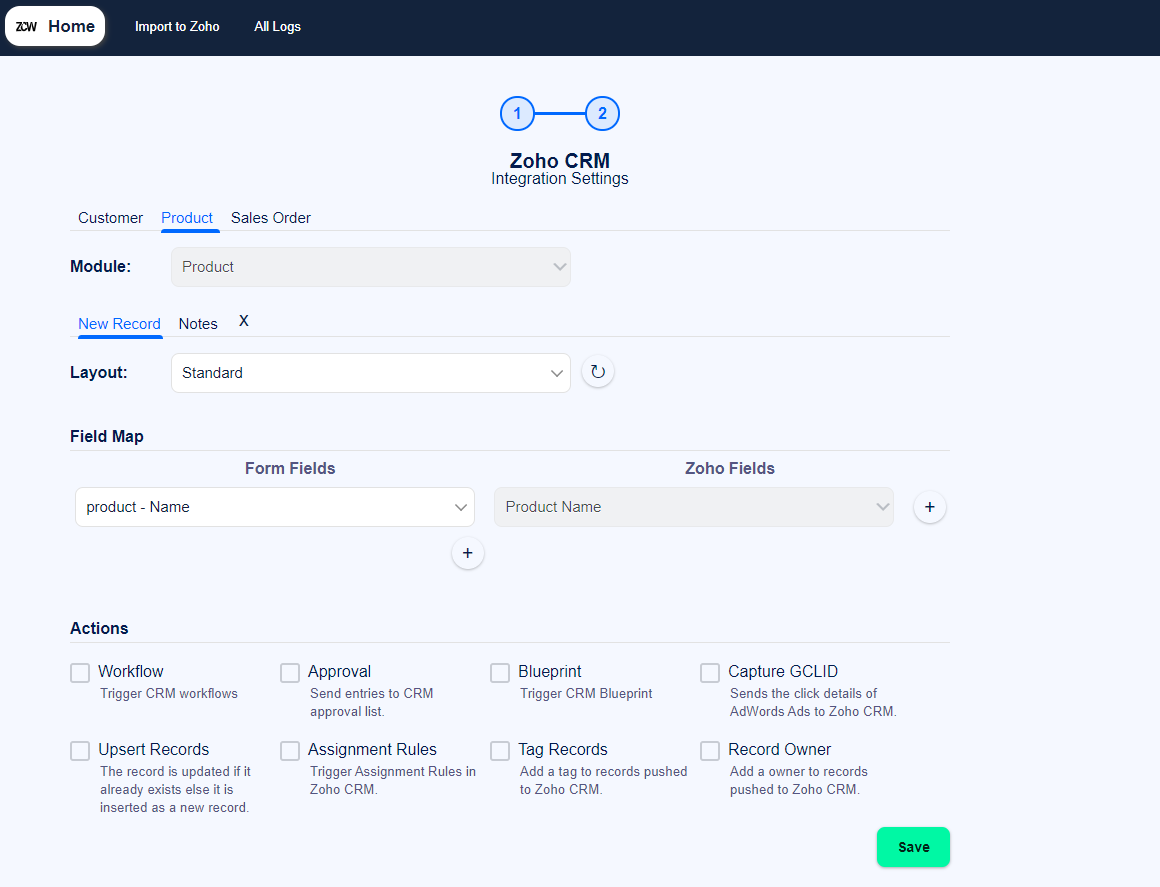Click the 'Trigger Assignment Rules in Zoho CRM.' text

[393, 780]
